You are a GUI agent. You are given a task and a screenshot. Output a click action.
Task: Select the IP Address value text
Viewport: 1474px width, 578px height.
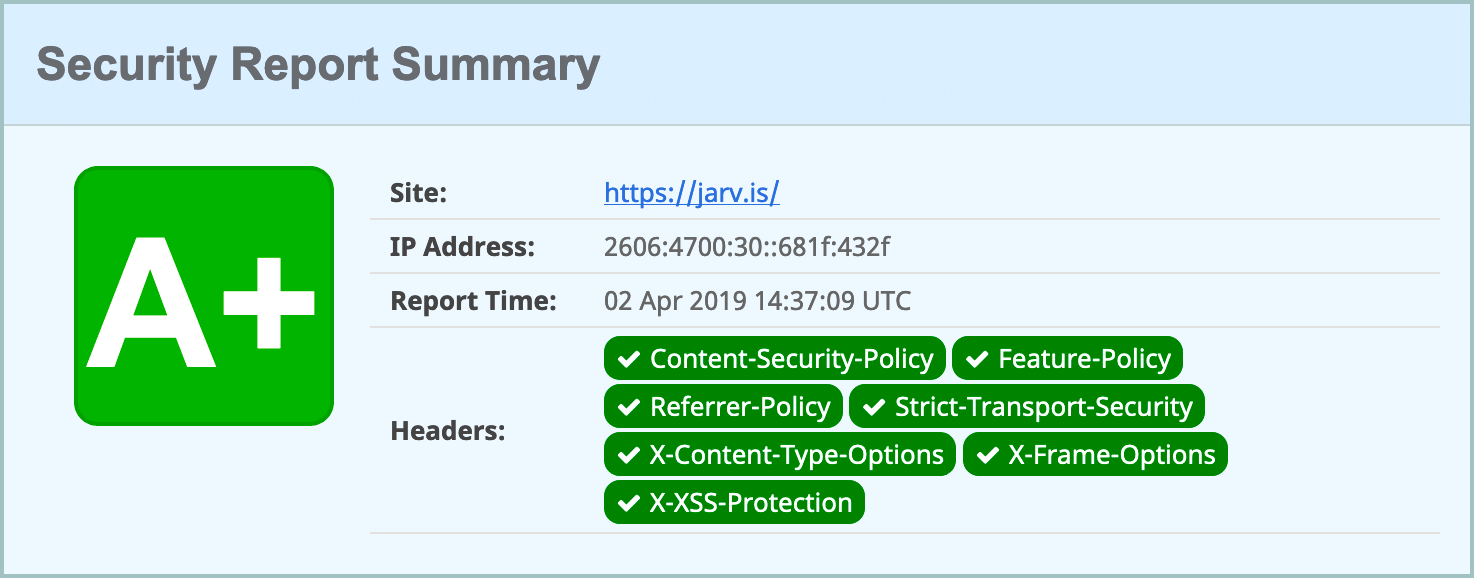point(747,246)
